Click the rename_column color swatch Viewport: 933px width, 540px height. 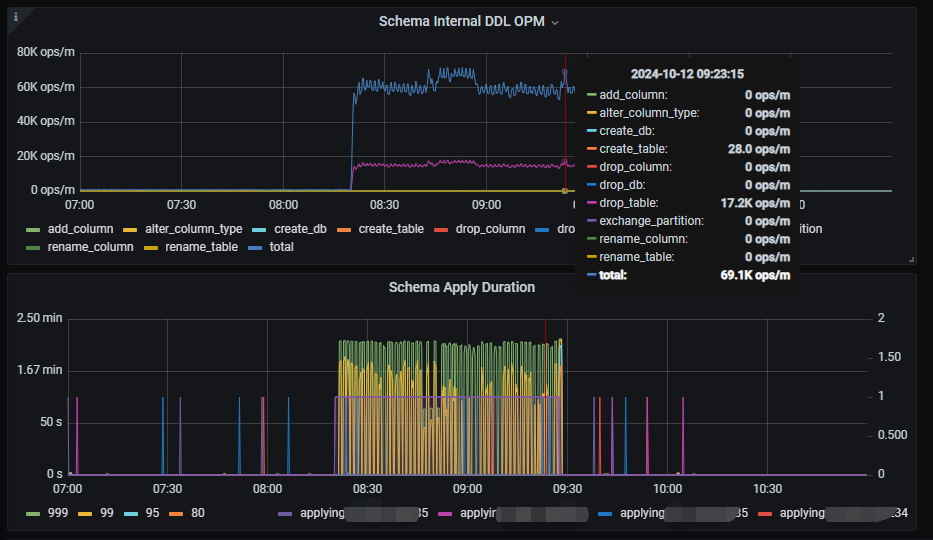tap(33, 247)
